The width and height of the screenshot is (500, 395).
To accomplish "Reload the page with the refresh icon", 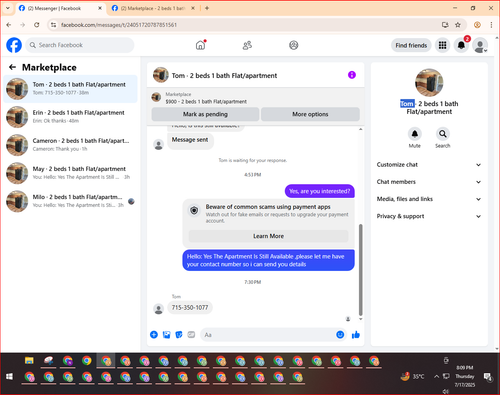I will 37,25.
